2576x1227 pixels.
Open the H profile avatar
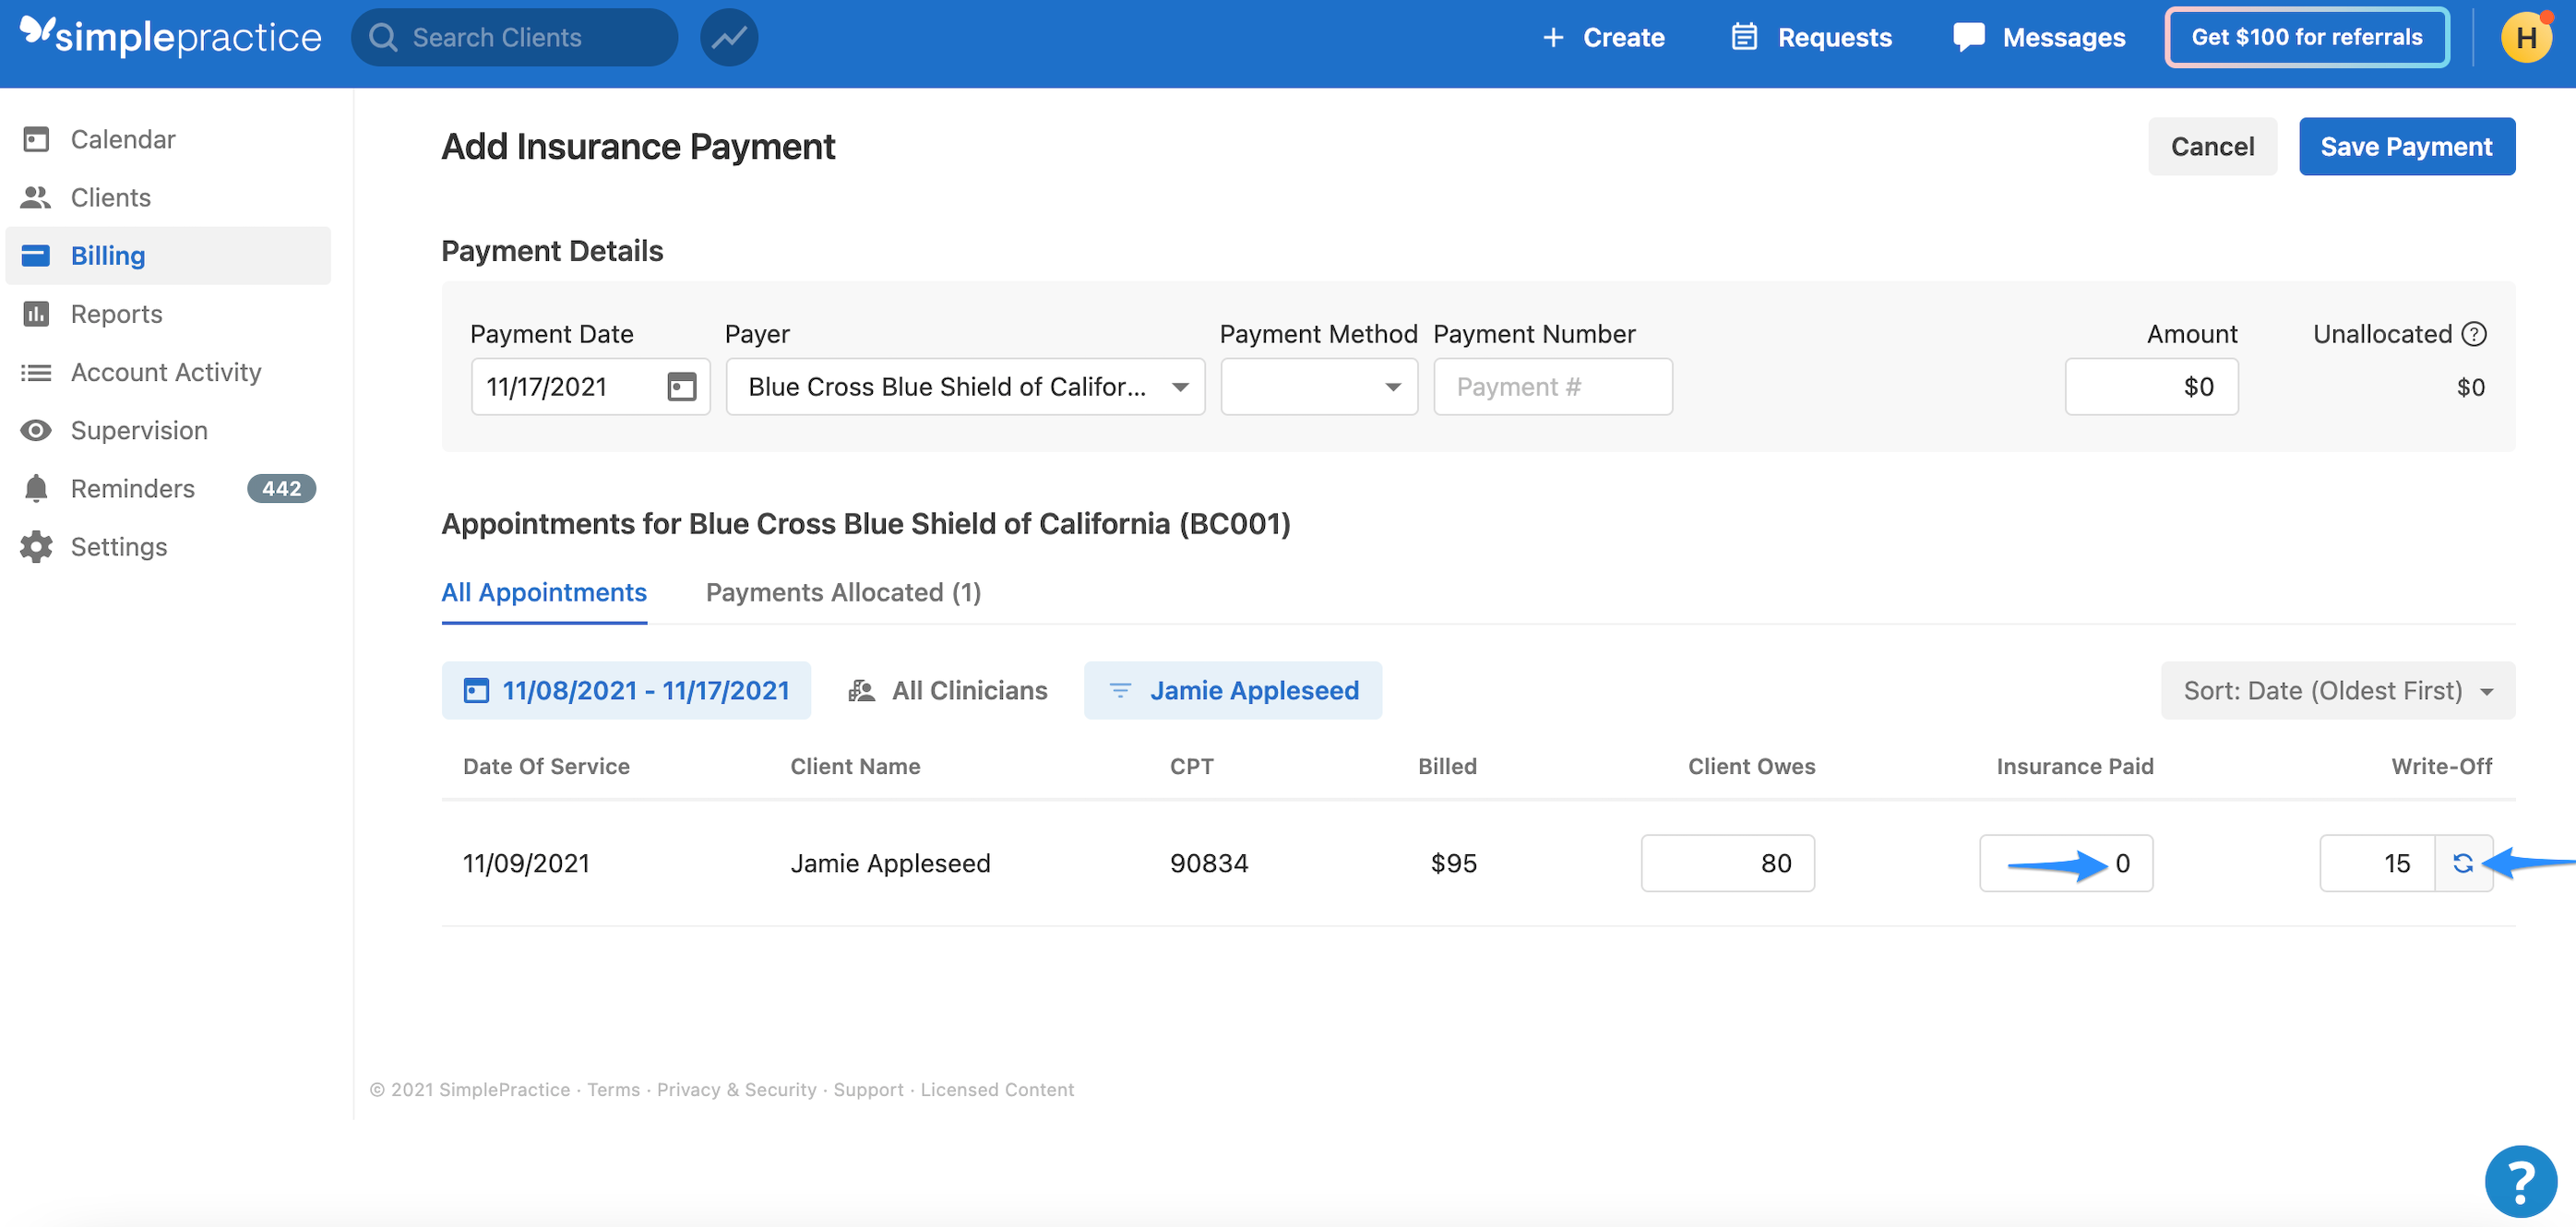pyautogui.click(x=2526, y=38)
